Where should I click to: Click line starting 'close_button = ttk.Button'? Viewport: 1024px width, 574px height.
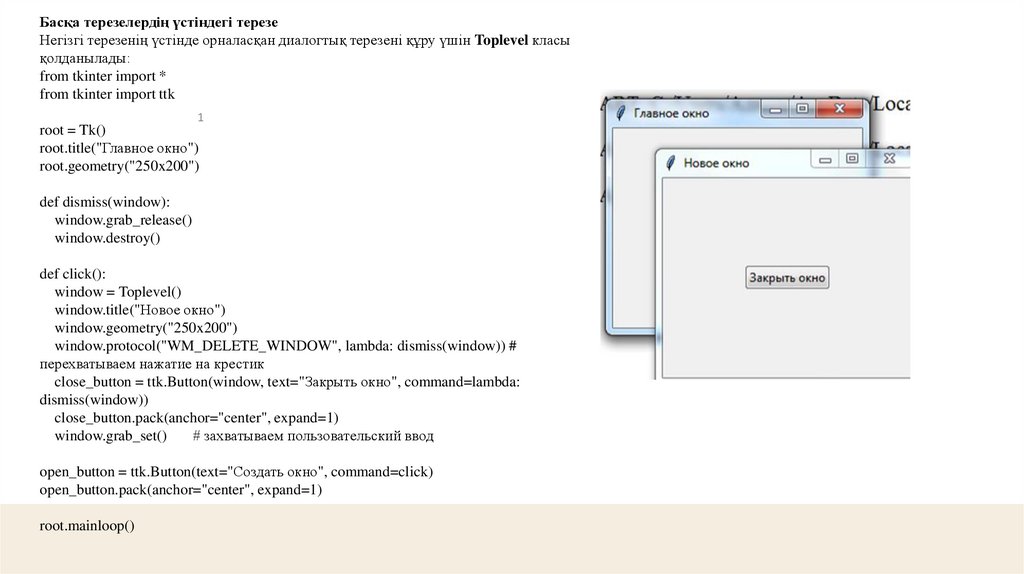pyautogui.click(x=287, y=381)
